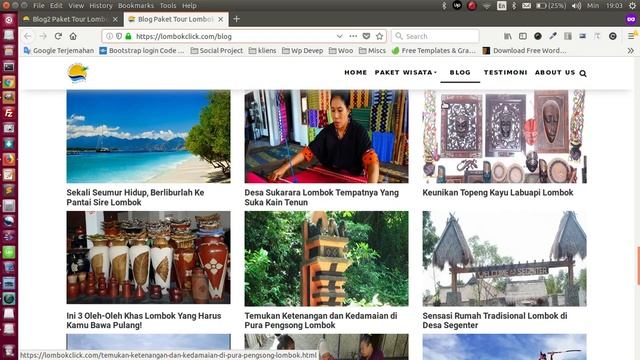Expand the address bar history dropdown

(339, 36)
